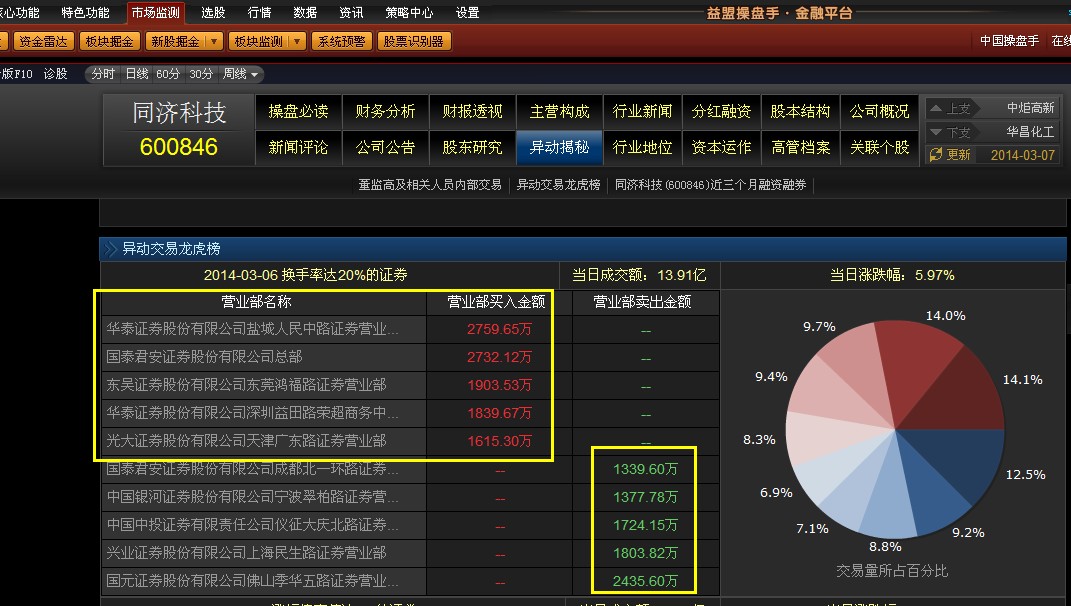
Task: Open the 选股 menu
Action: (213, 12)
